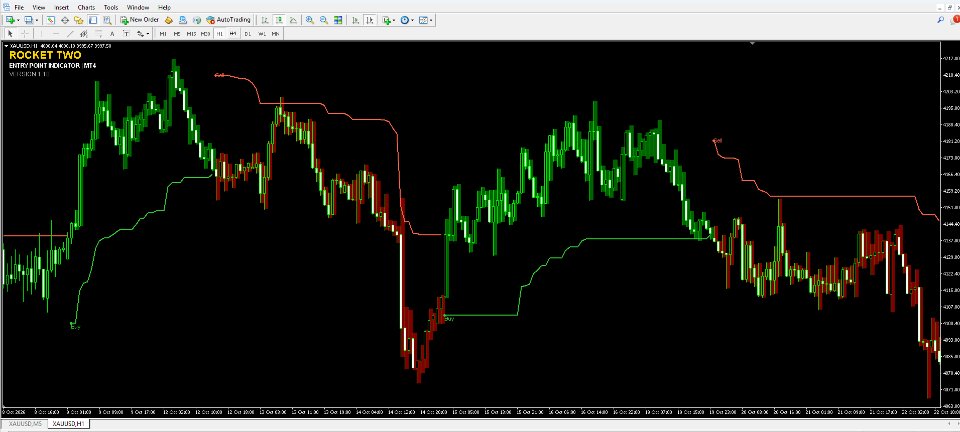Expand the Arrows objects dropdown arrow

point(148,34)
